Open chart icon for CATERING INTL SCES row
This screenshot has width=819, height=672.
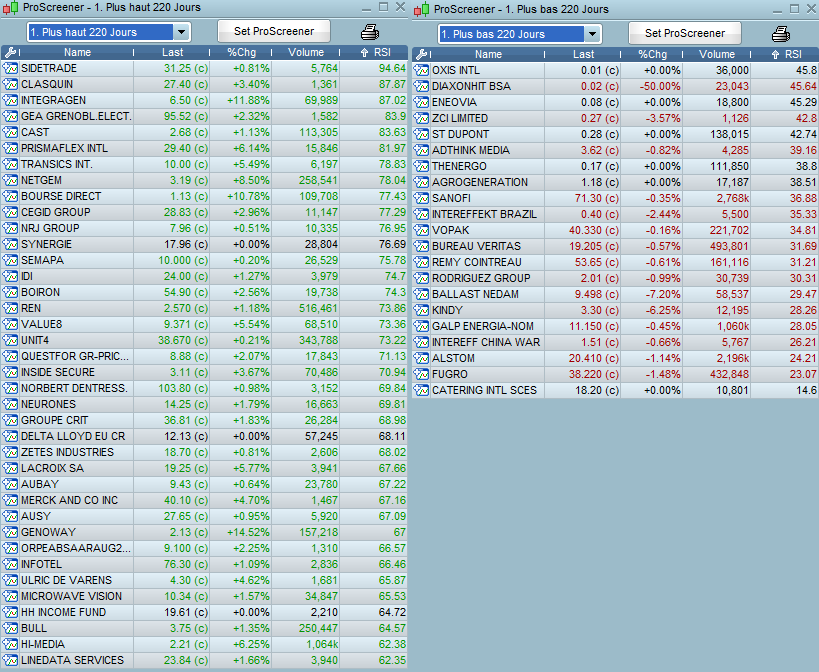[x=421, y=391]
